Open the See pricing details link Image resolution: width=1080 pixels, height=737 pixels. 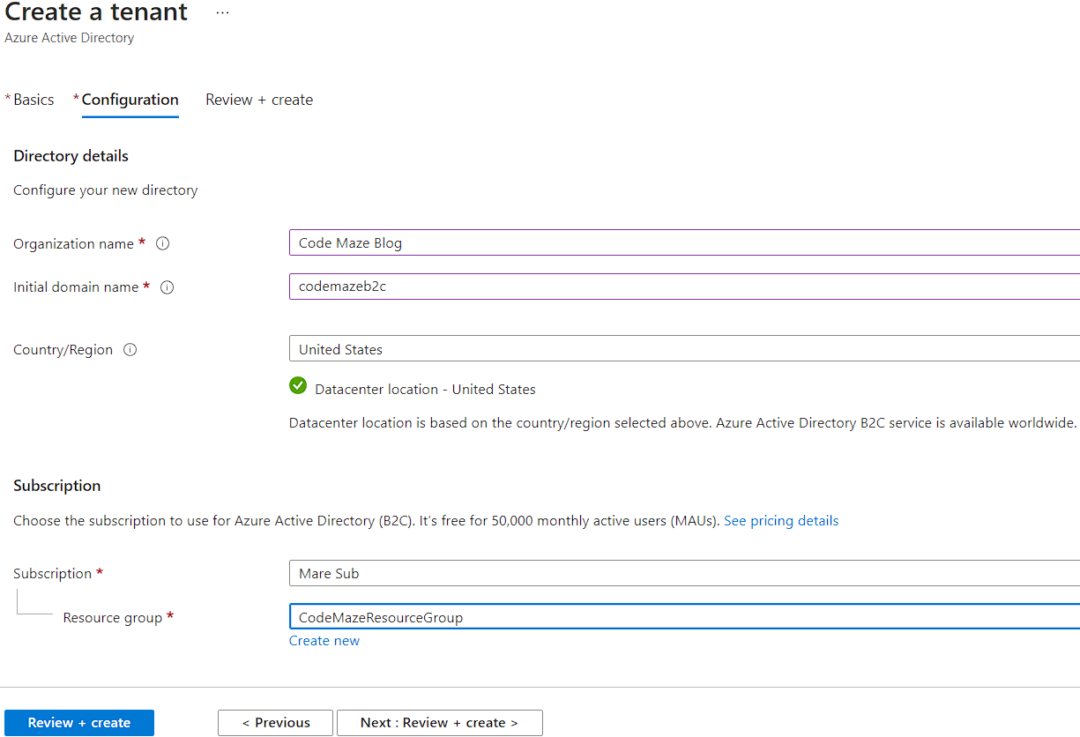[781, 521]
